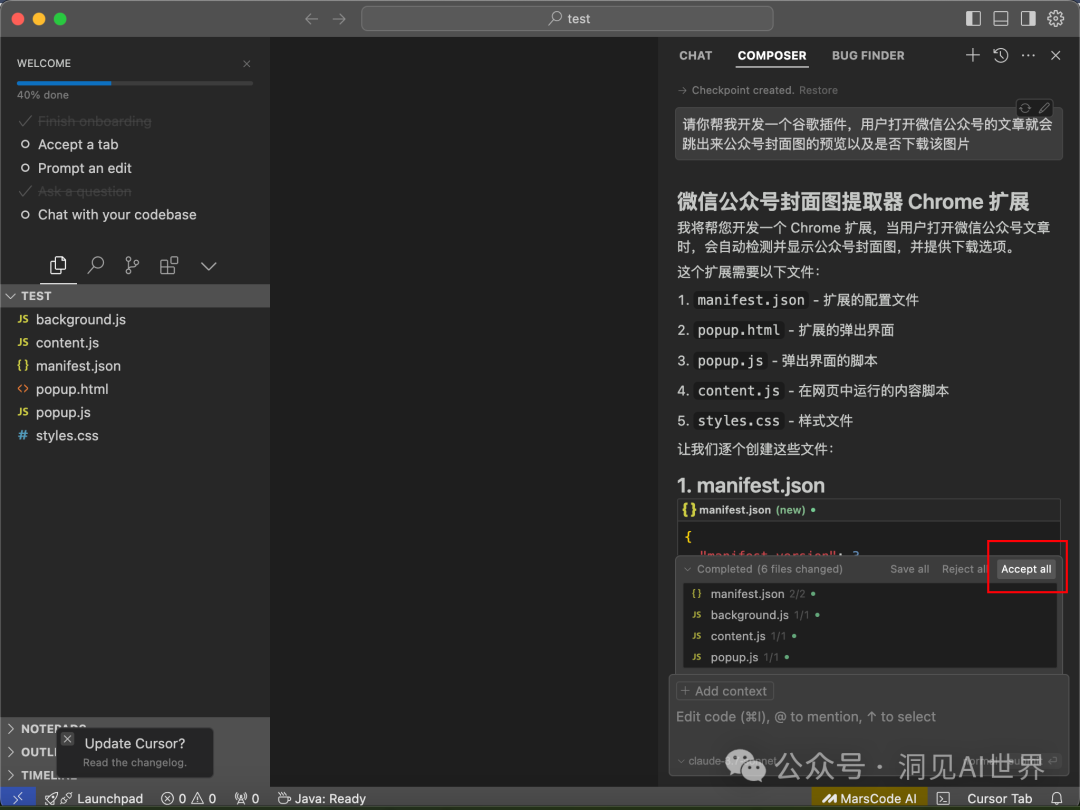The height and width of the screenshot is (810, 1080).
Task: Click the Restore checkpoint link
Action: point(818,90)
